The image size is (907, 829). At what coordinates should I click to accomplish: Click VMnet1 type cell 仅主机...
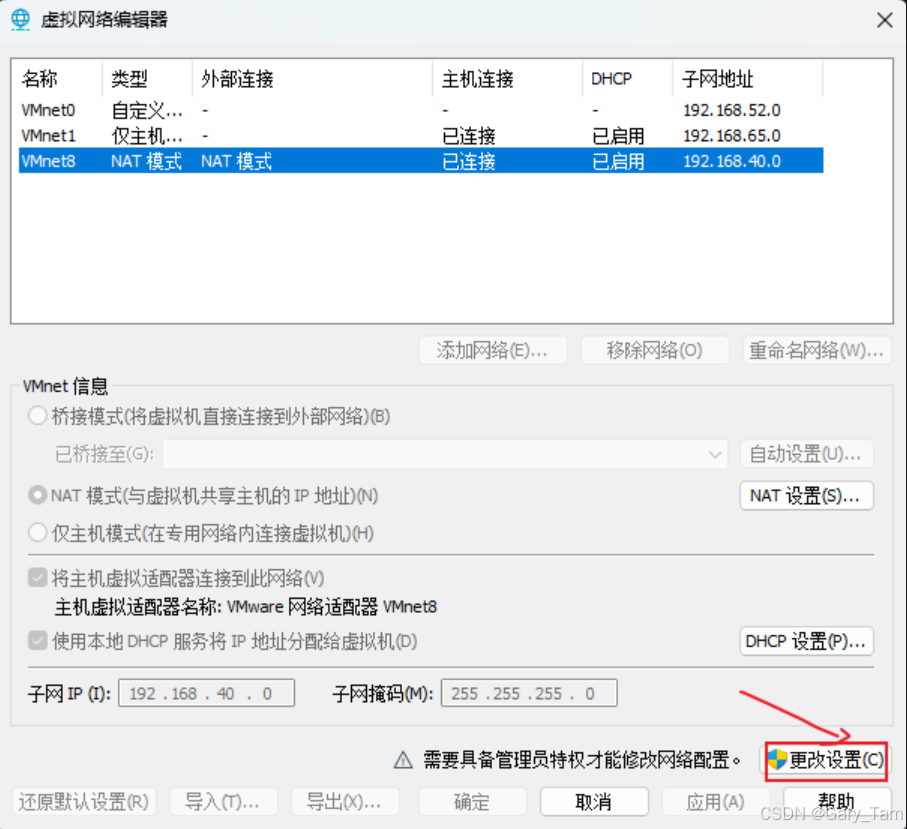(147, 136)
